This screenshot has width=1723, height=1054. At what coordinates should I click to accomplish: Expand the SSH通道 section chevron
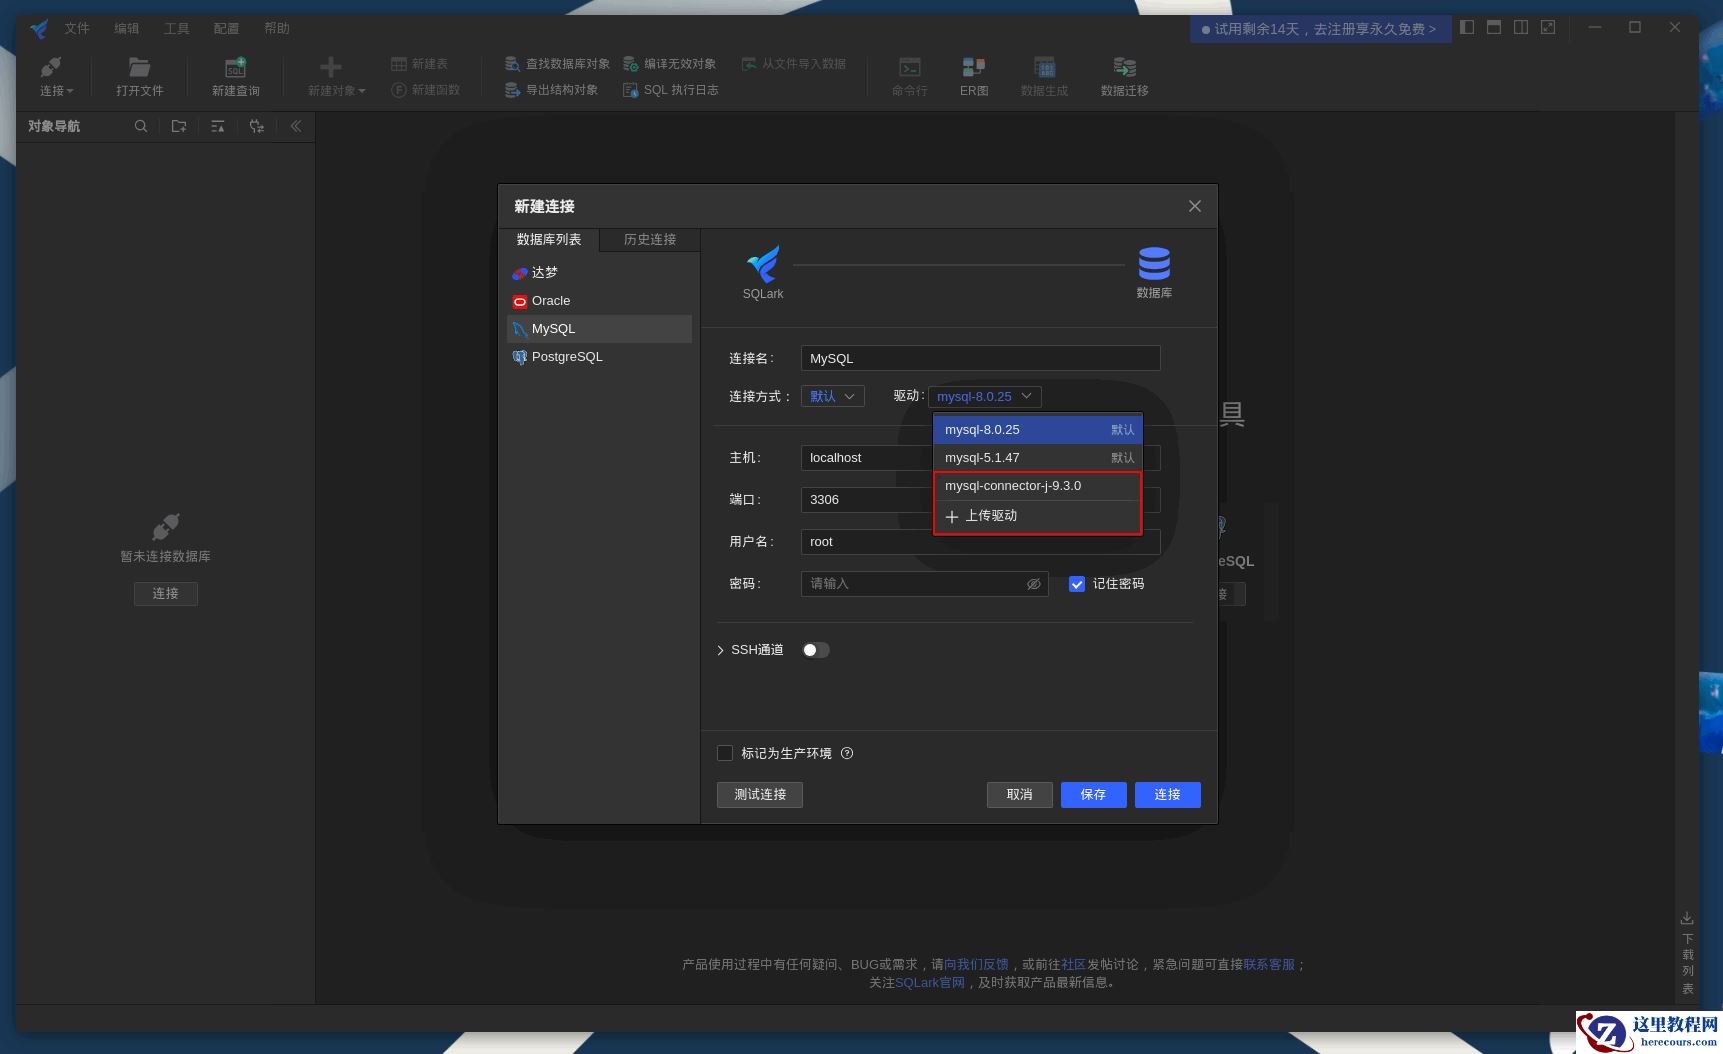[x=720, y=650]
